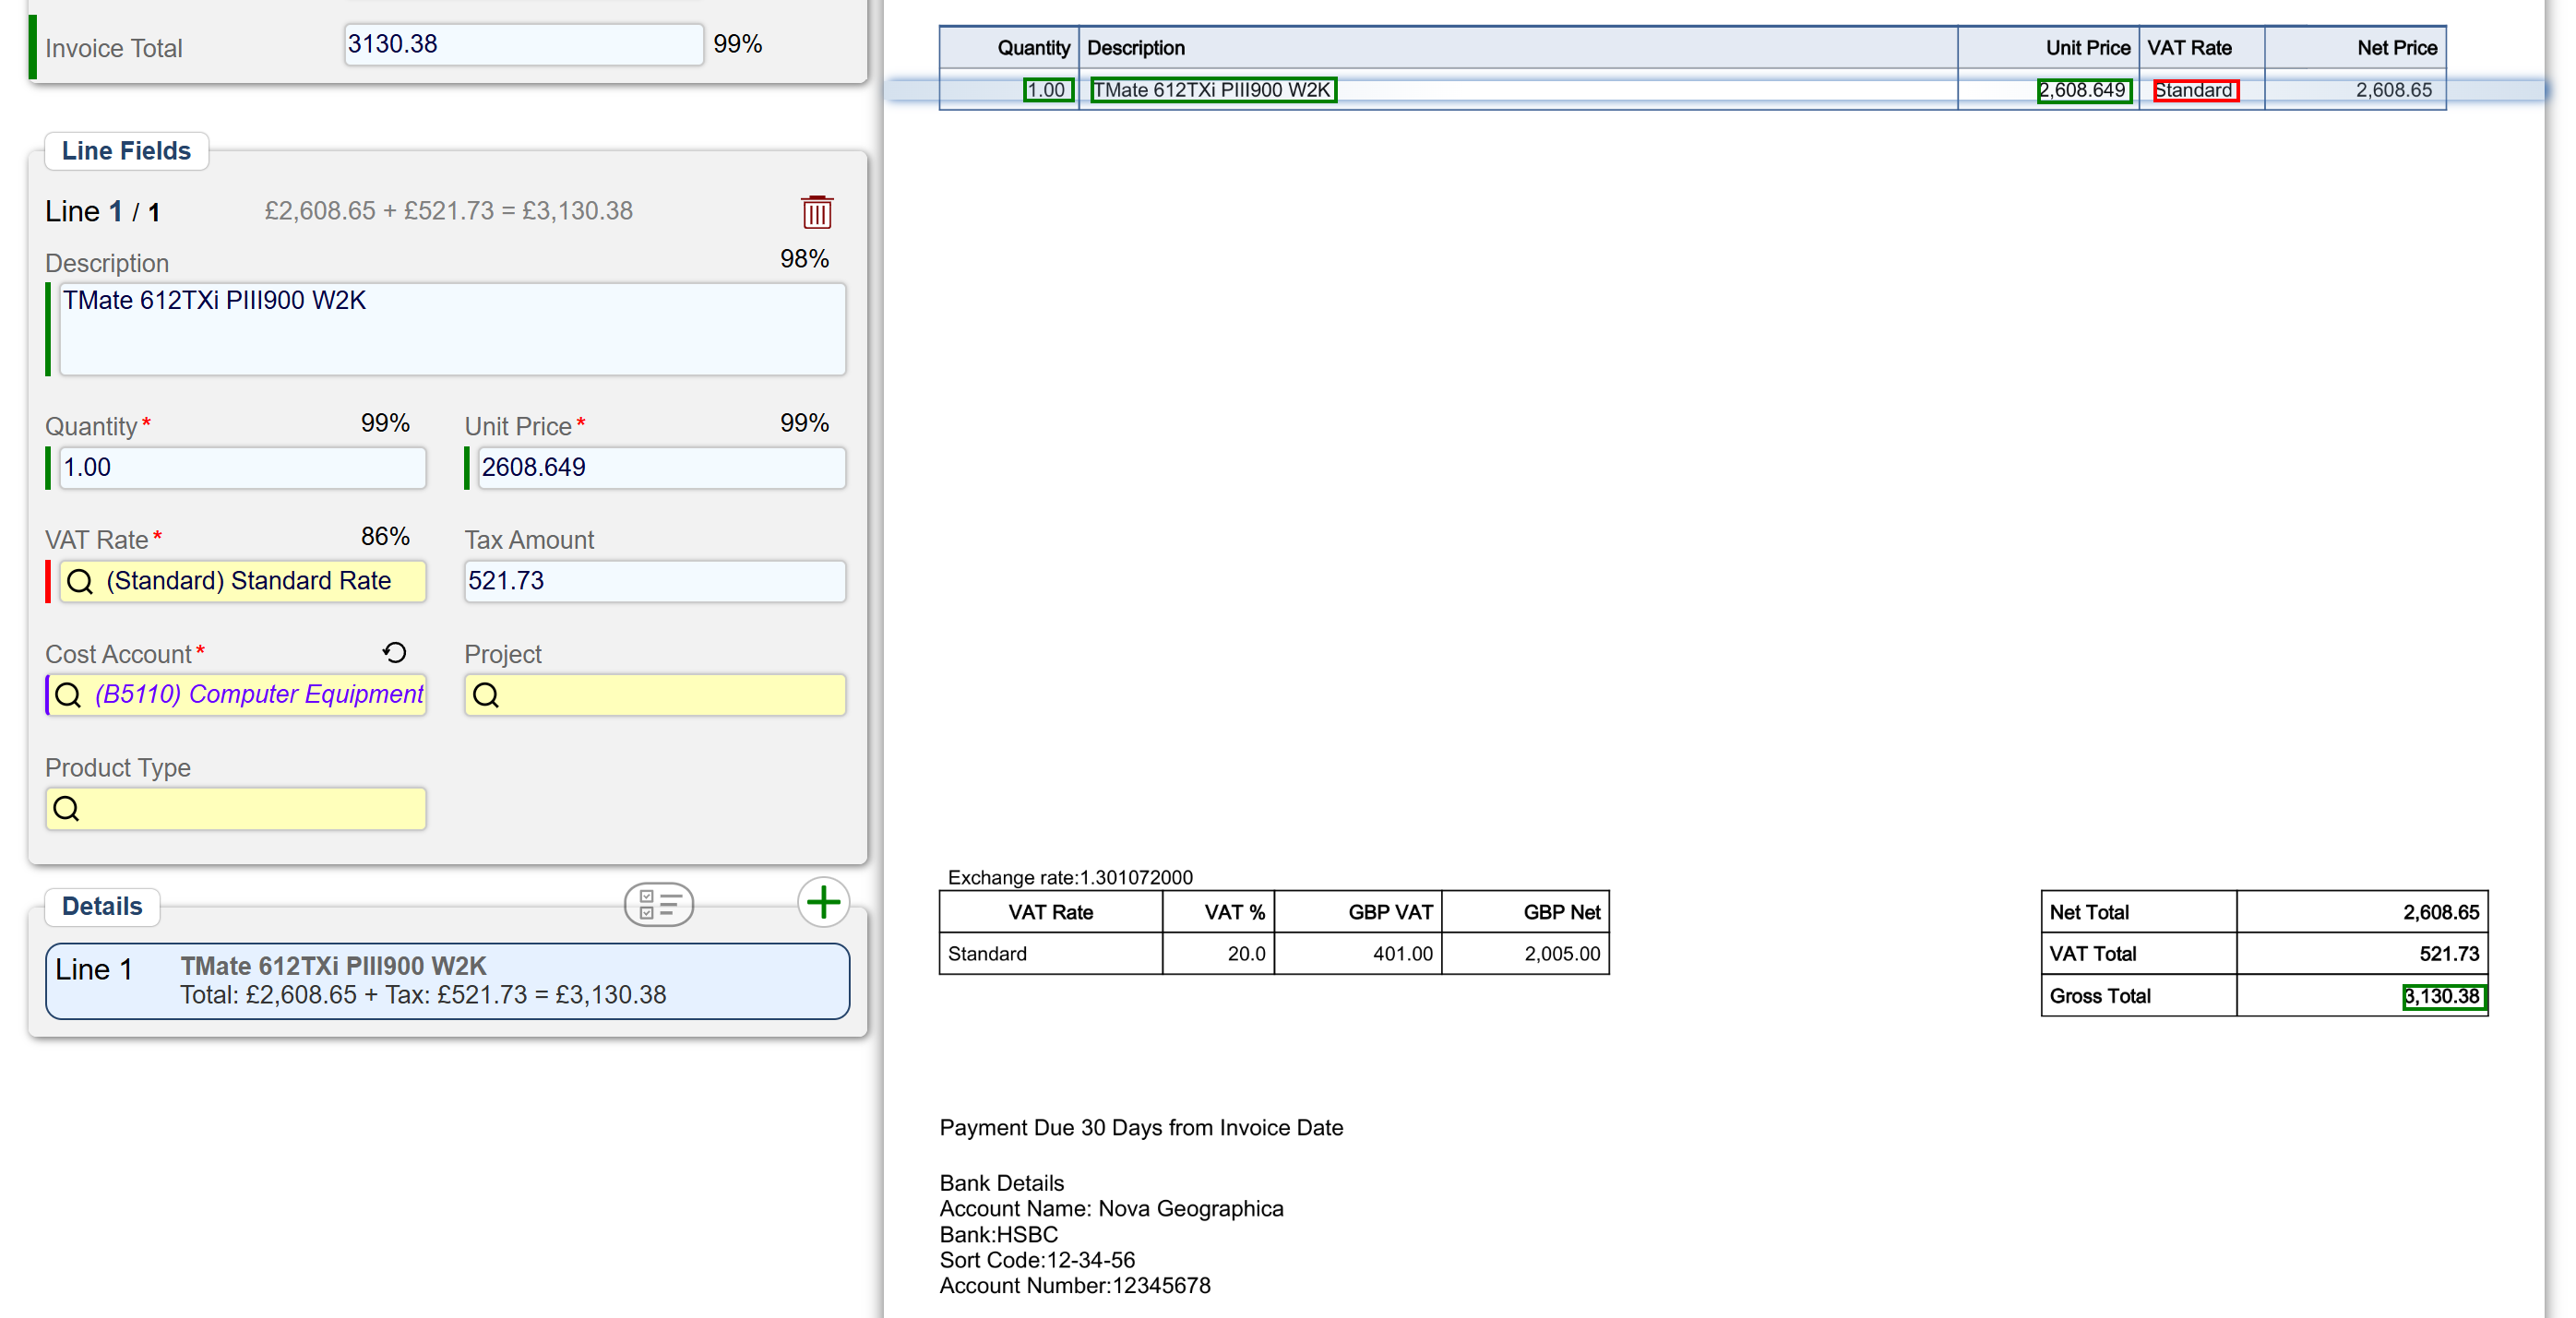The image size is (2576, 1318).
Task: Click the red-highlighted Standard VAT rate on invoice
Action: 2194,91
